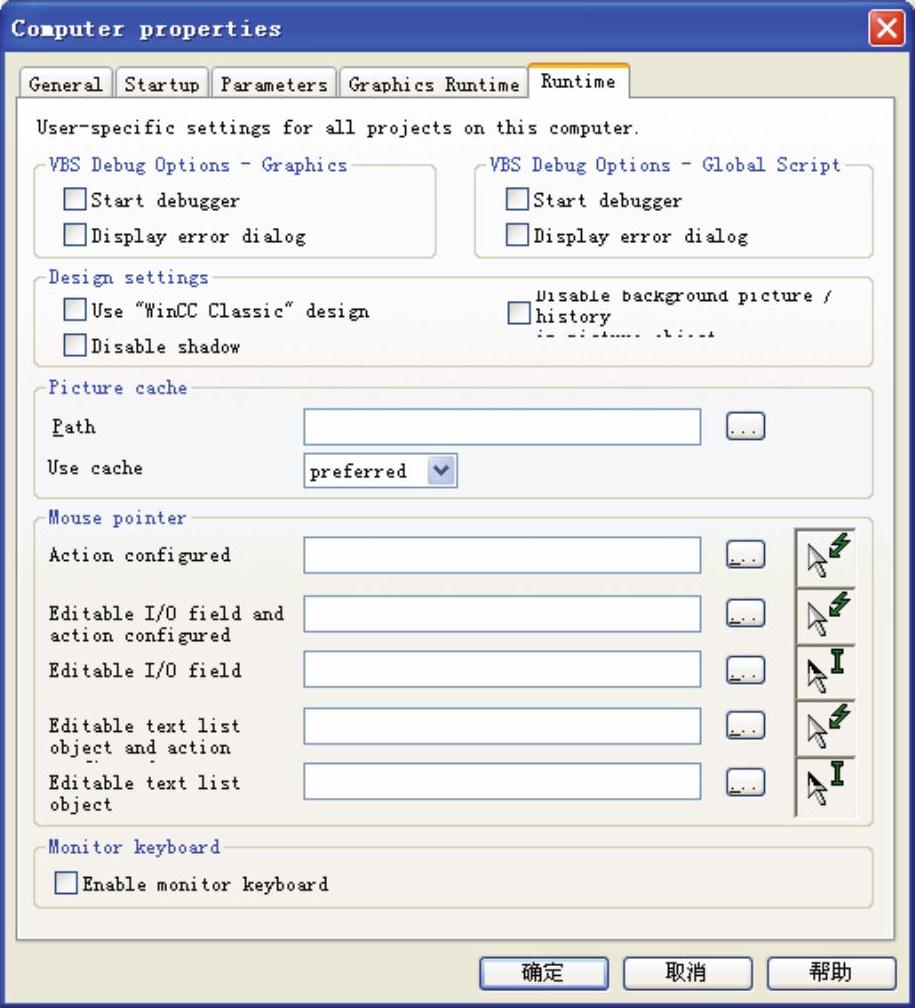The width and height of the screenshot is (915, 1008).
Task: Enable monitor keyboard checkbox
Action: click(x=66, y=883)
